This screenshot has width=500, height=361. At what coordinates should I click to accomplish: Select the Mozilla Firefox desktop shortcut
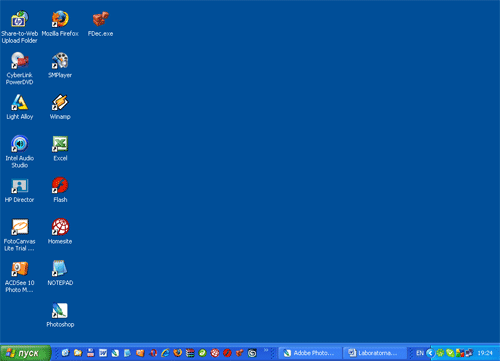pos(60,23)
